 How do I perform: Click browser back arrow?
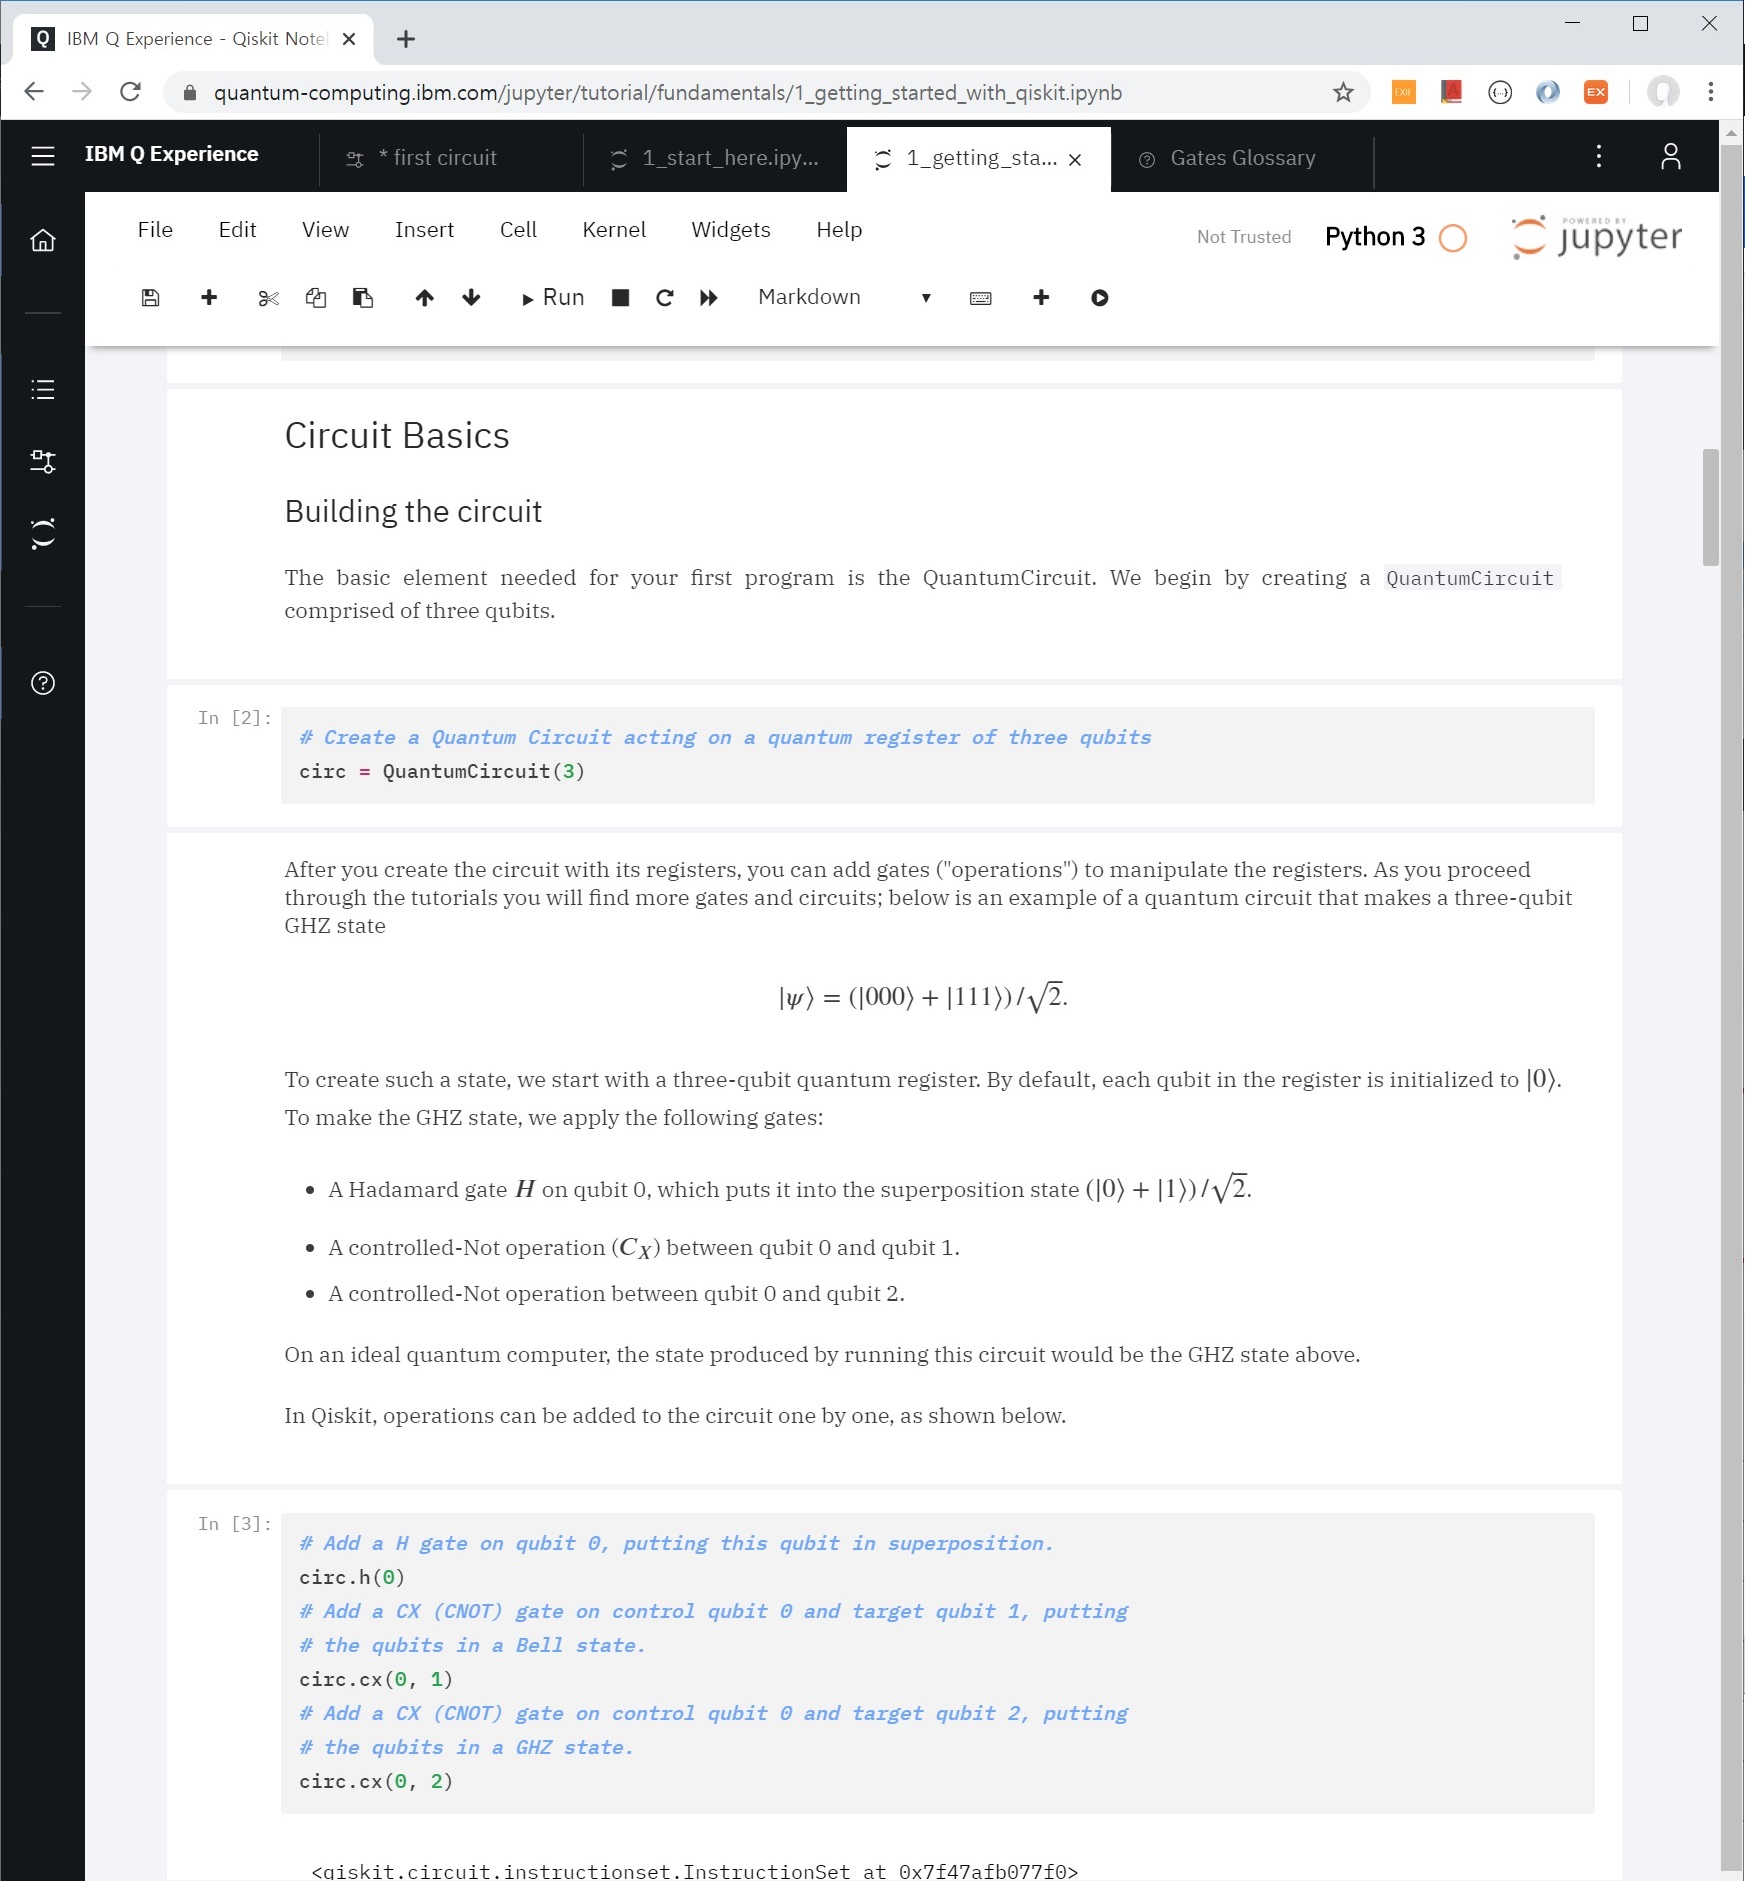(x=34, y=92)
